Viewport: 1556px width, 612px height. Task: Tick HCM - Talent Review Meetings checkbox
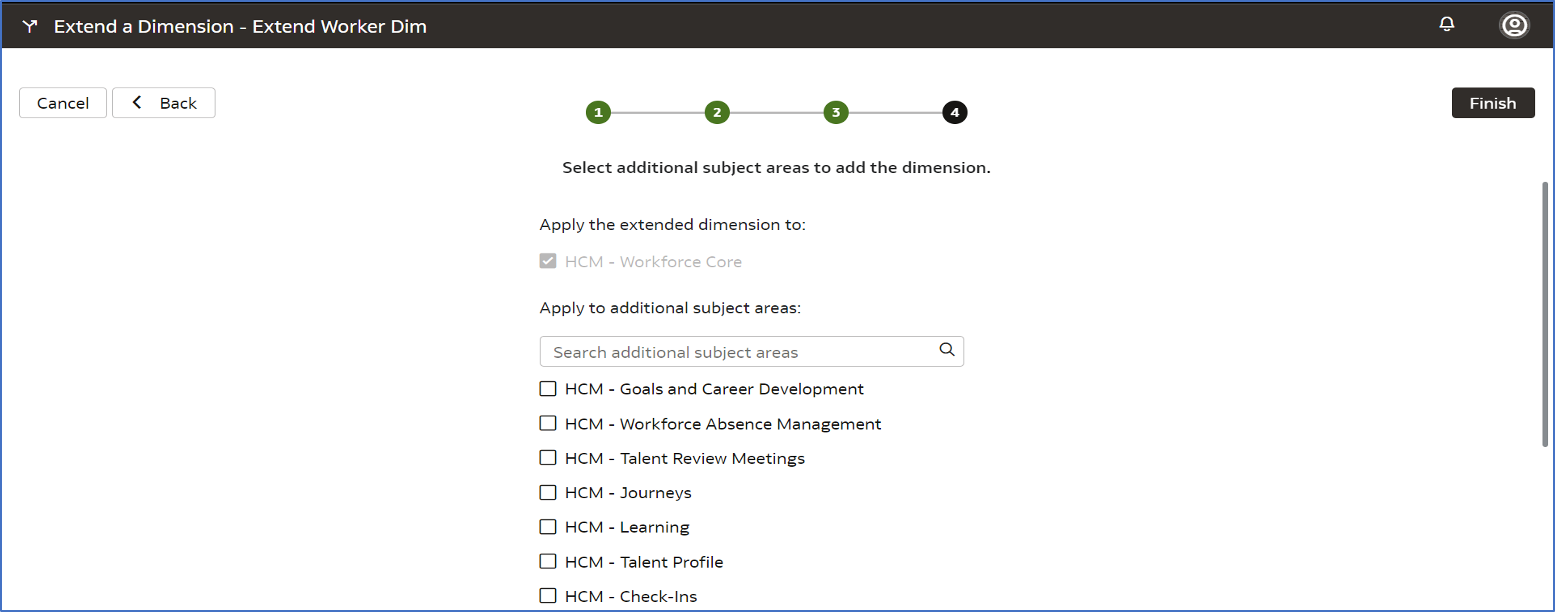pyautogui.click(x=548, y=458)
